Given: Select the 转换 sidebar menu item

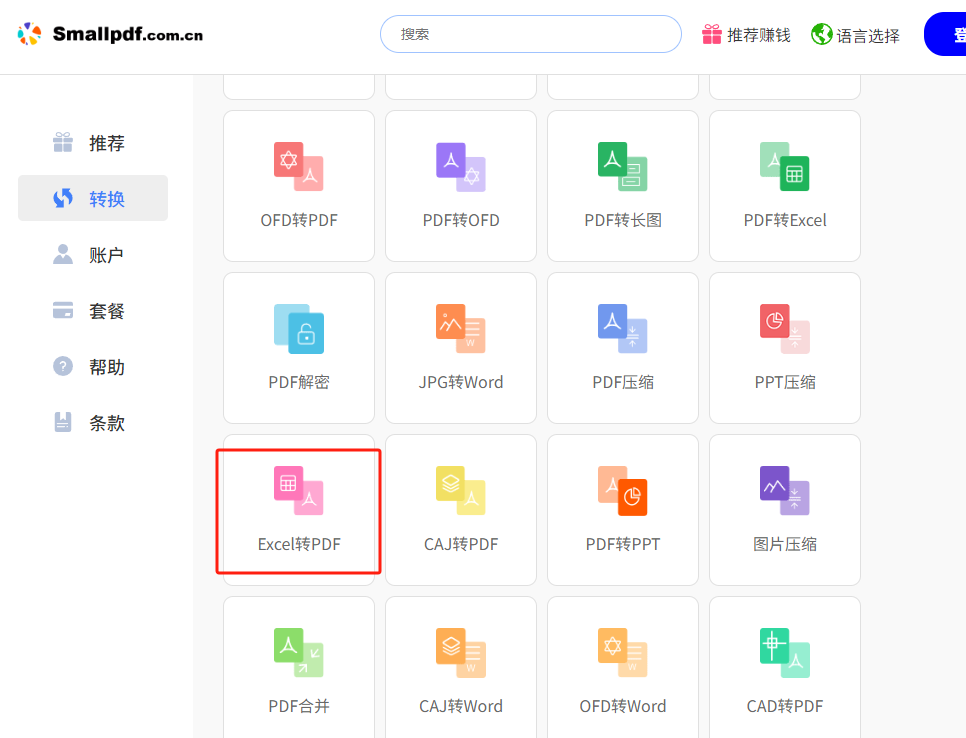Looking at the screenshot, I should click(x=93, y=198).
